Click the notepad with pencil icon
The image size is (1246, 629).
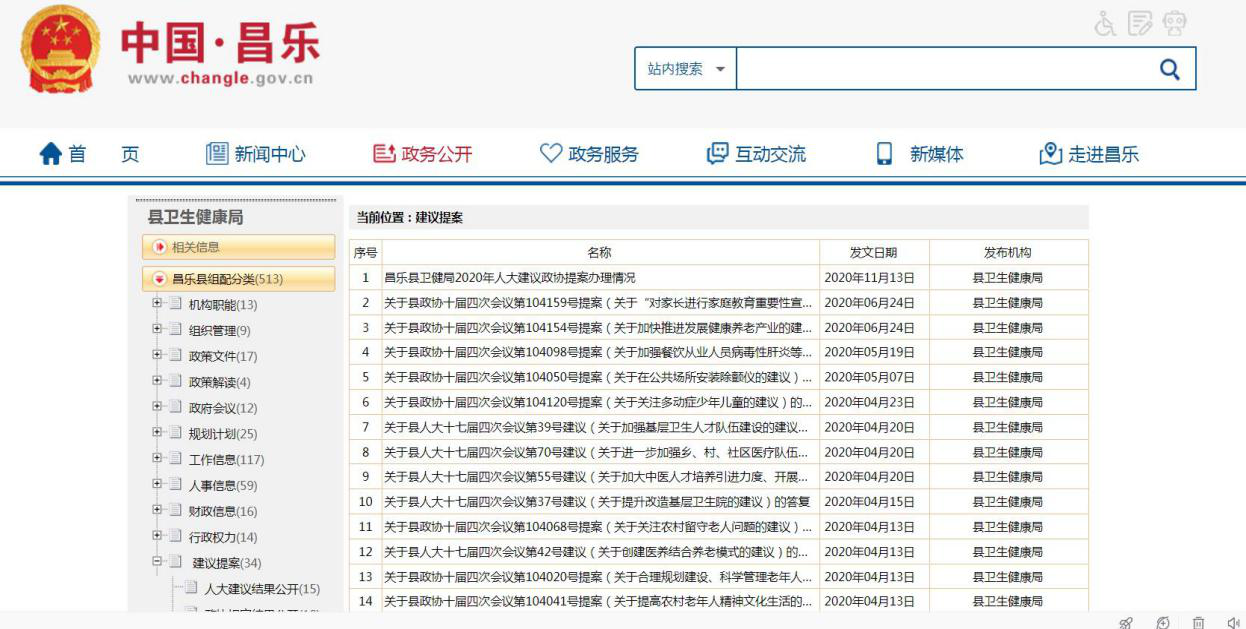click(1140, 24)
